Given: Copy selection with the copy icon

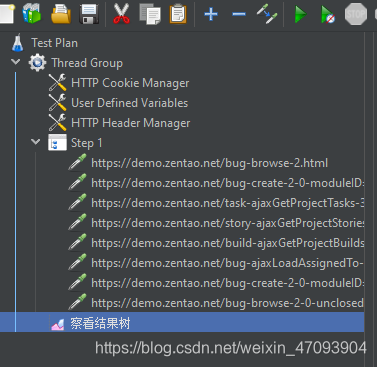Looking at the screenshot, I should (150, 14).
